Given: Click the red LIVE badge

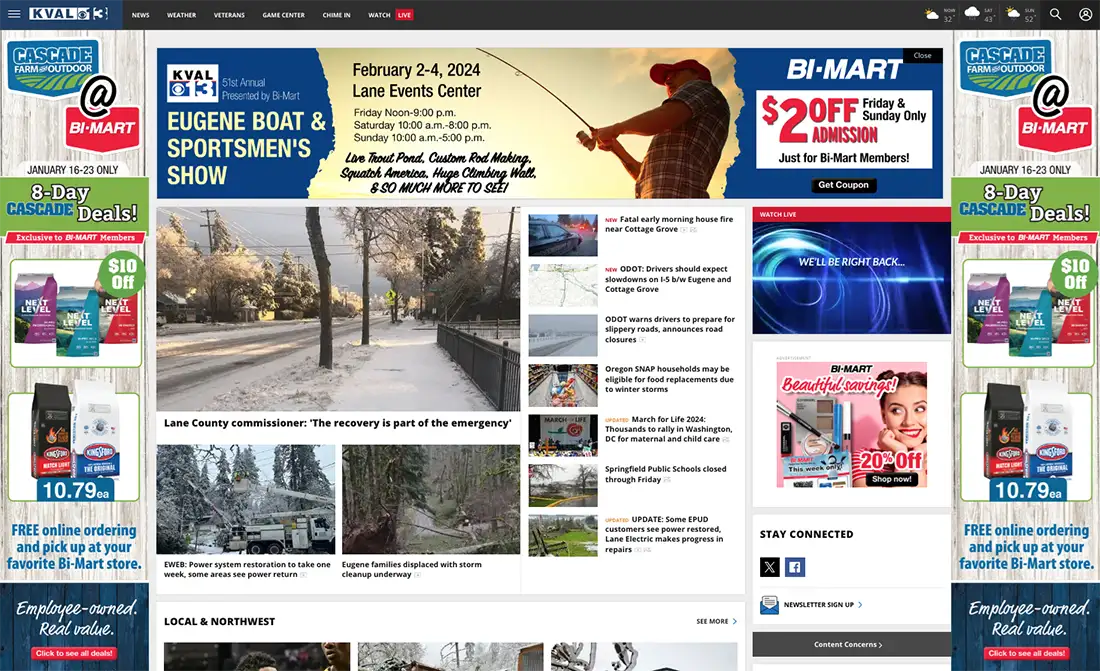Looking at the screenshot, I should (x=404, y=15).
